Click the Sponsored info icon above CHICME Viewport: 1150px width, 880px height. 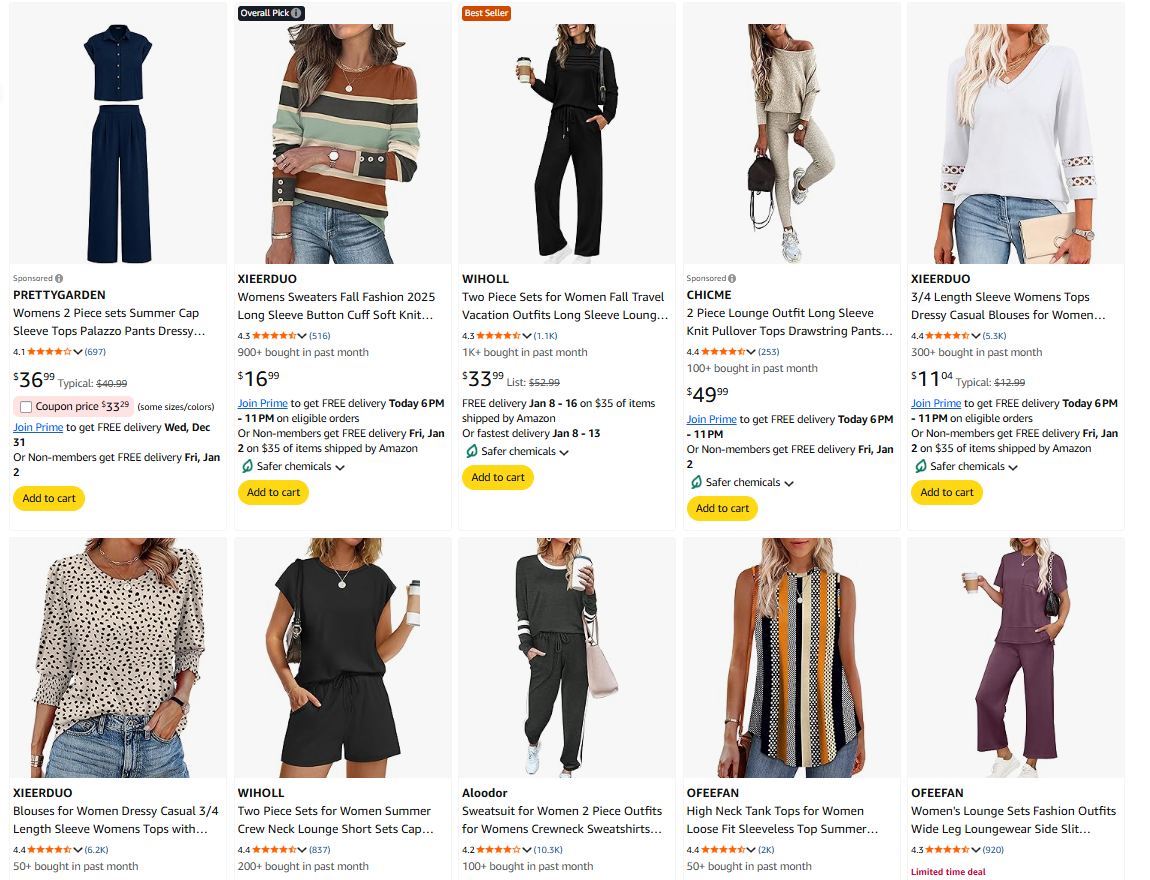733,278
